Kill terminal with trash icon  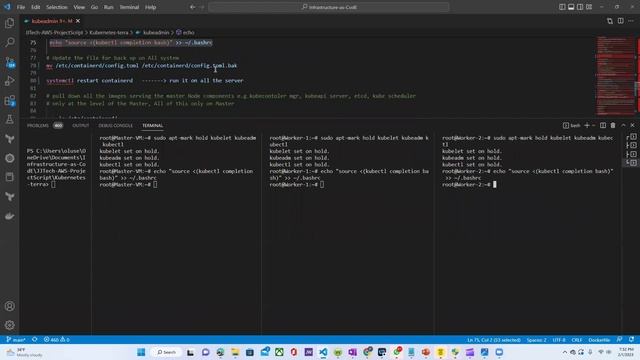[613, 125]
